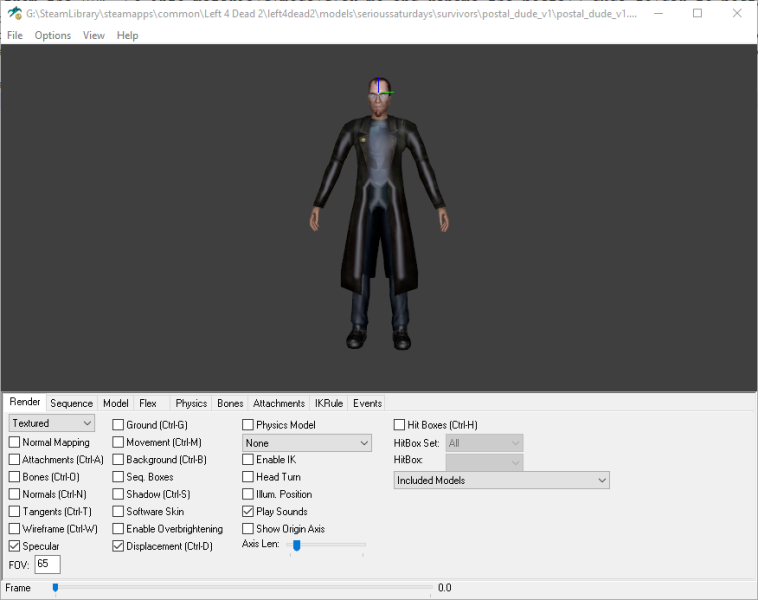Switch to the IKRule tab
The height and width of the screenshot is (600, 758).
coord(329,403)
